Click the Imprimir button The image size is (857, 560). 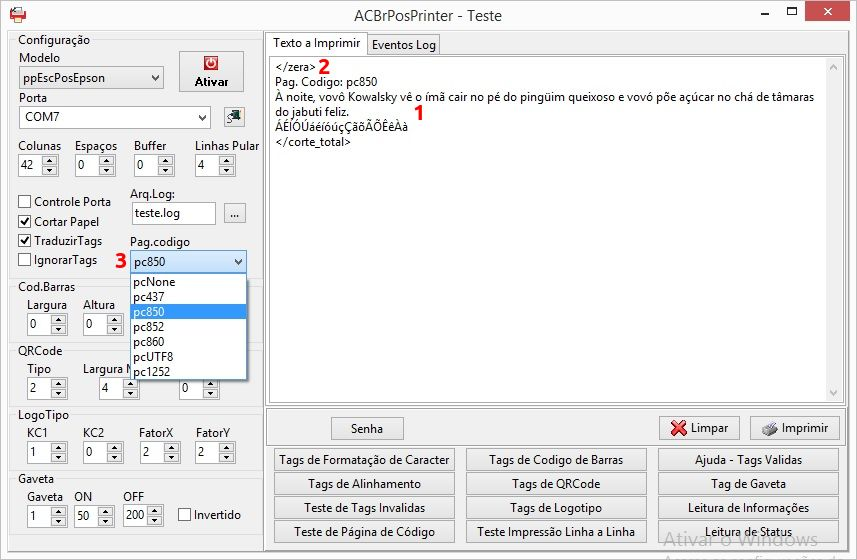794,428
